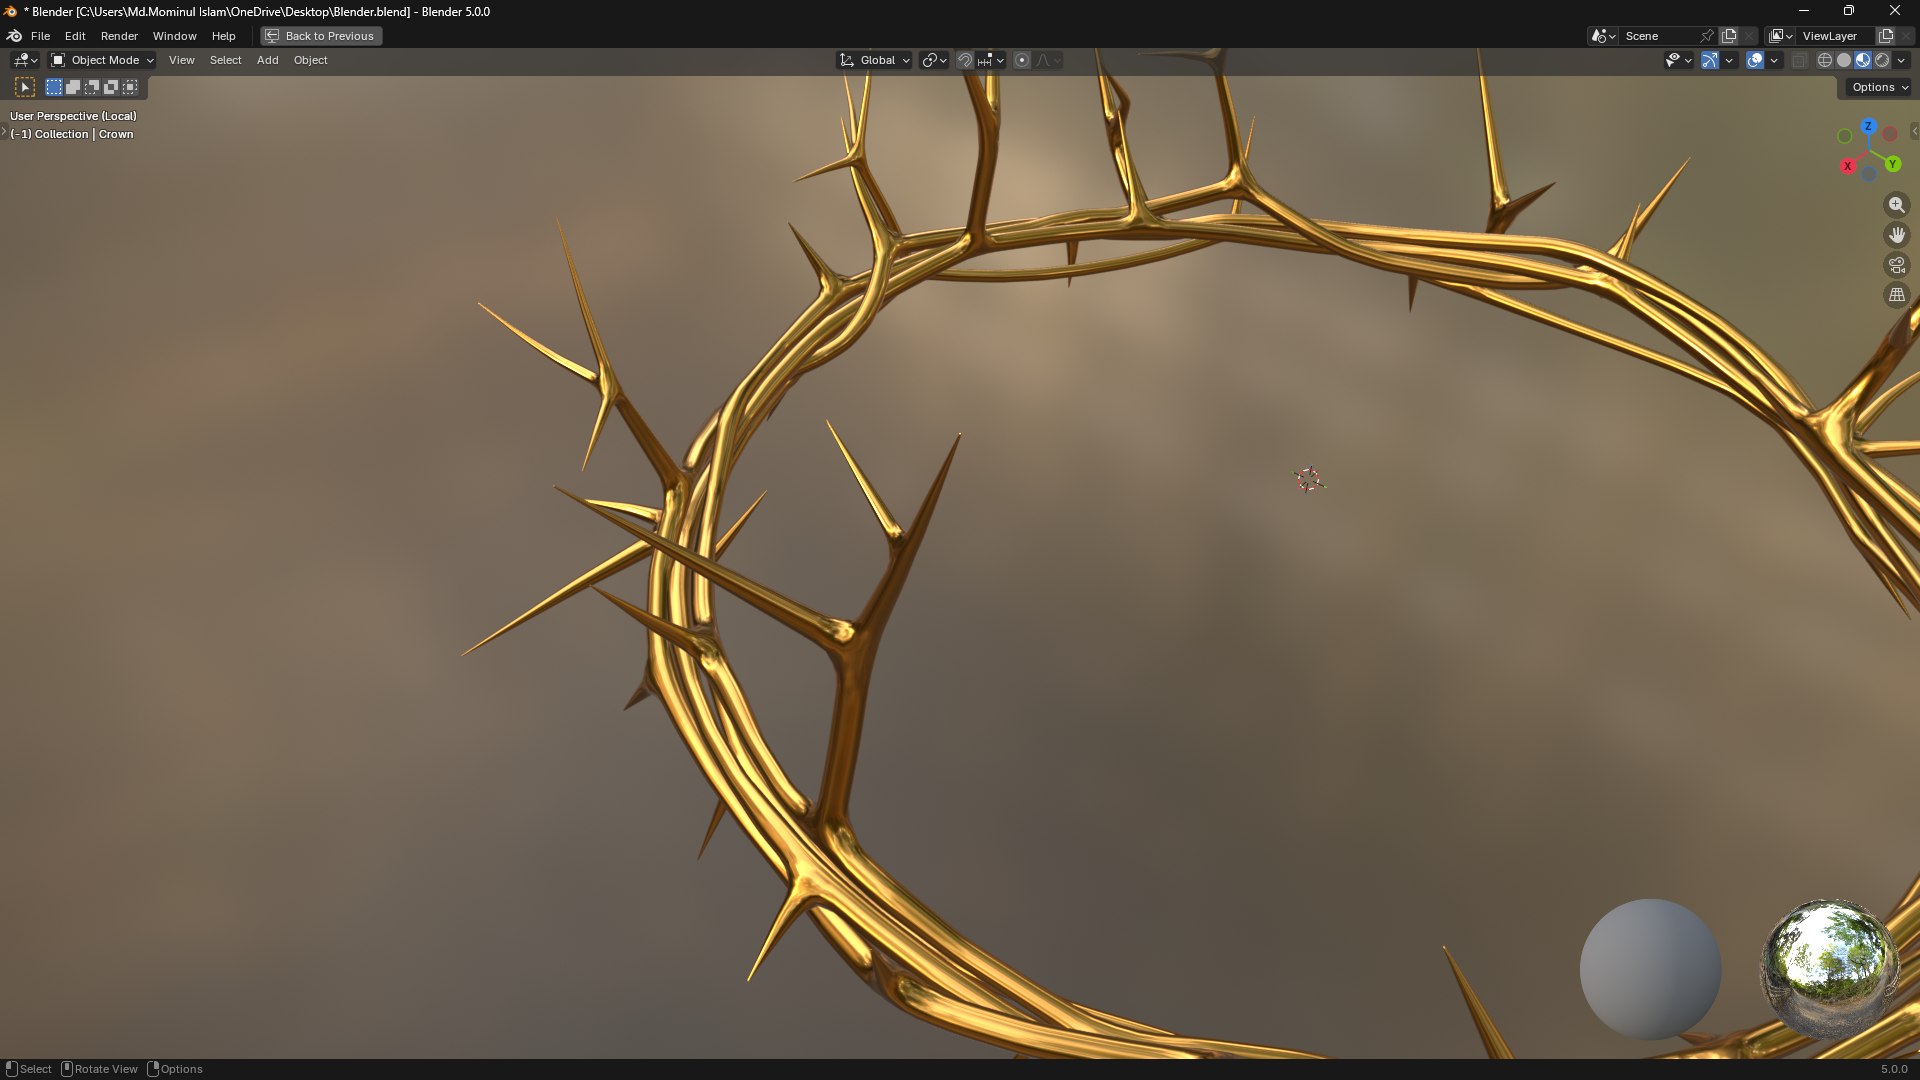
Task: Open the Help menu
Action: (223, 36)
